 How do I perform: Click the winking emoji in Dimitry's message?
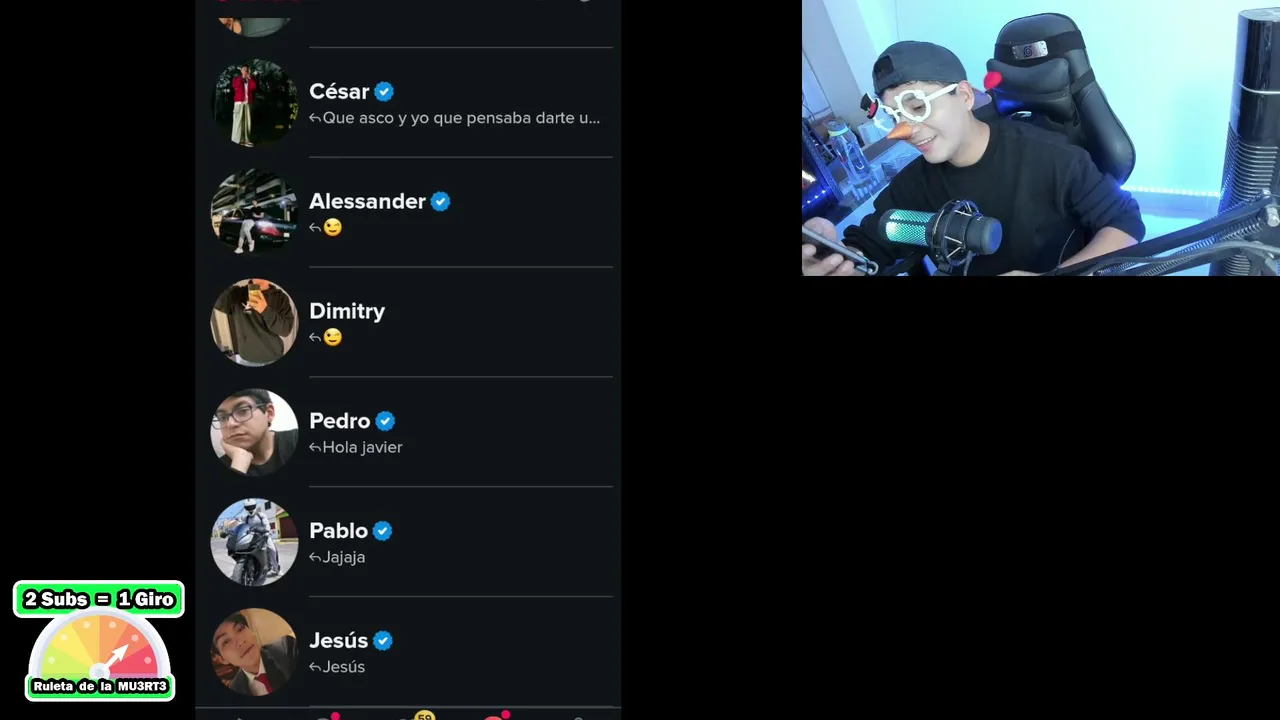click(333, 338)
